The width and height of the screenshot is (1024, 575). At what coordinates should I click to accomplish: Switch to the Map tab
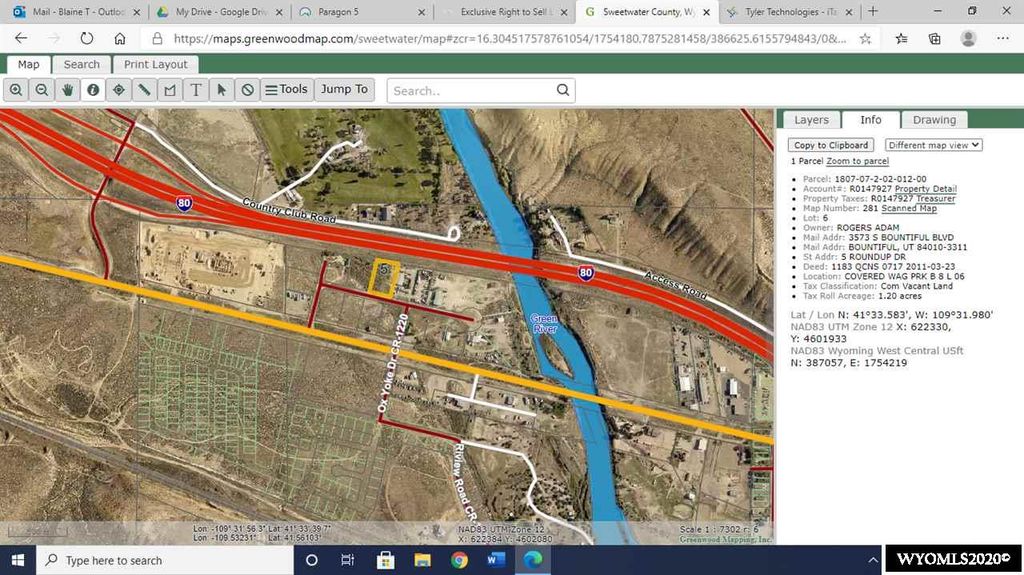[28, 64]
